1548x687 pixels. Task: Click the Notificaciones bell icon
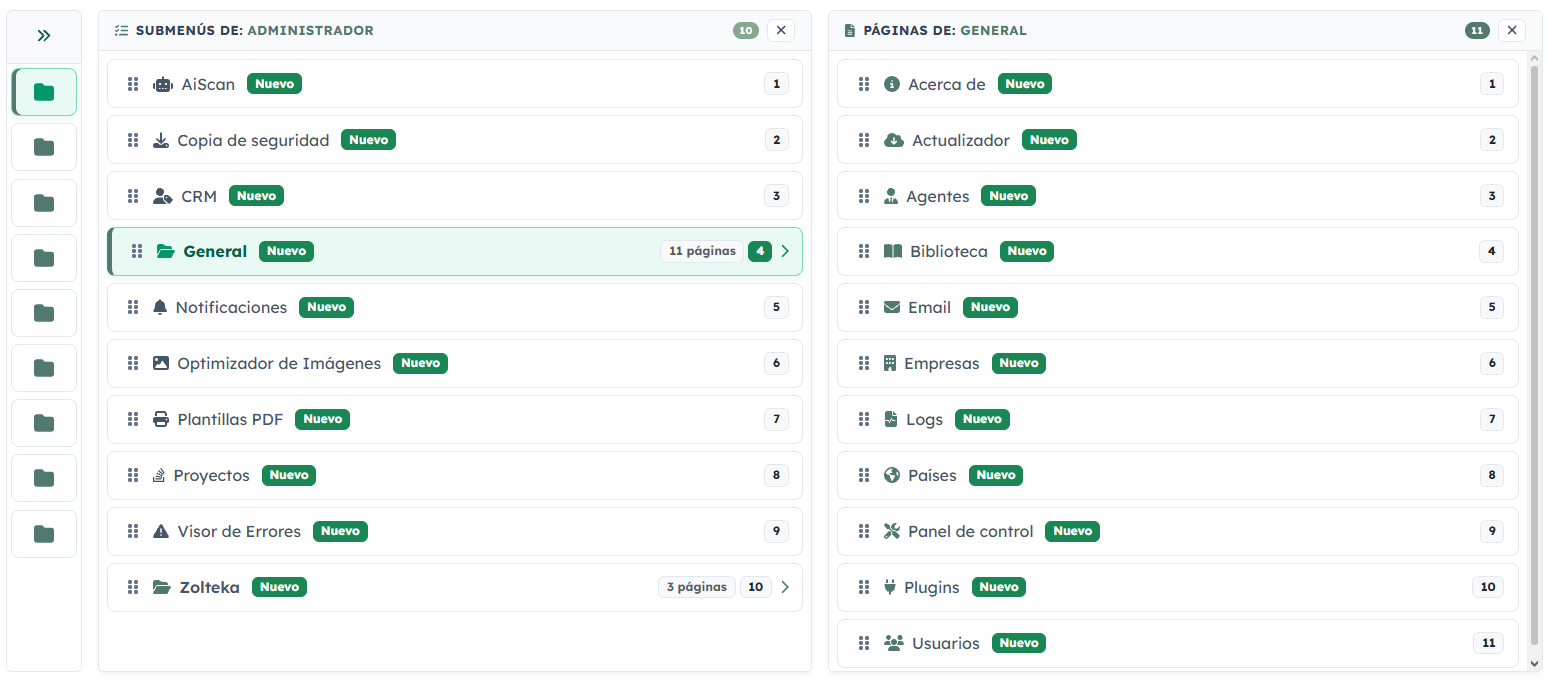click(160, 307)
